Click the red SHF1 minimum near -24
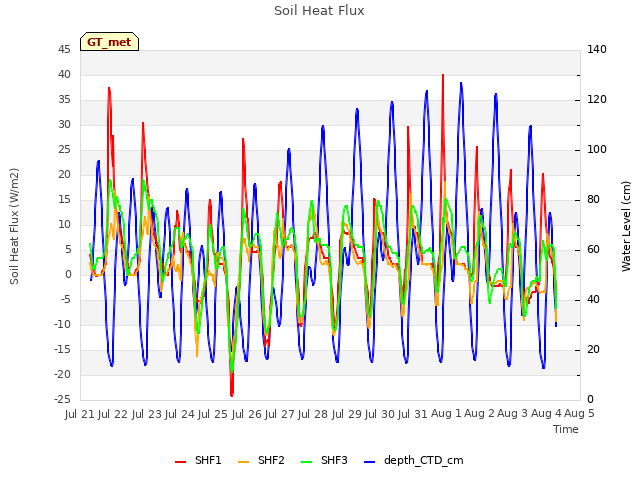The image size is (640, 480). tap(232, 395)
